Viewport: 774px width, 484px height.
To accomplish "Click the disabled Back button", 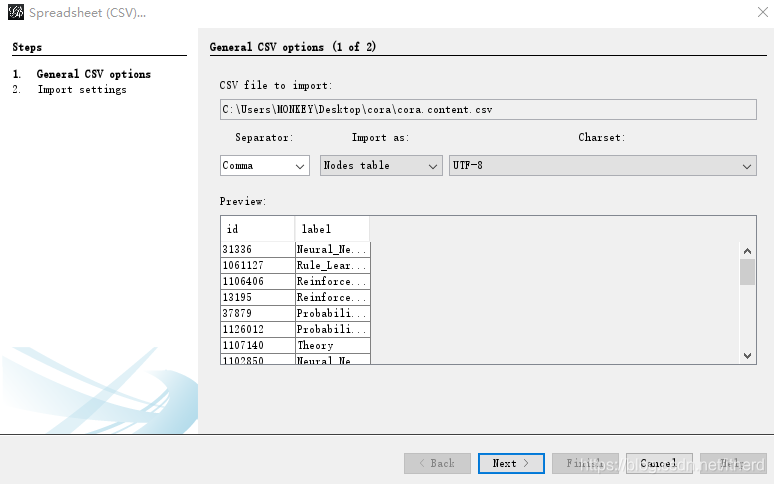I will (437, 463).
